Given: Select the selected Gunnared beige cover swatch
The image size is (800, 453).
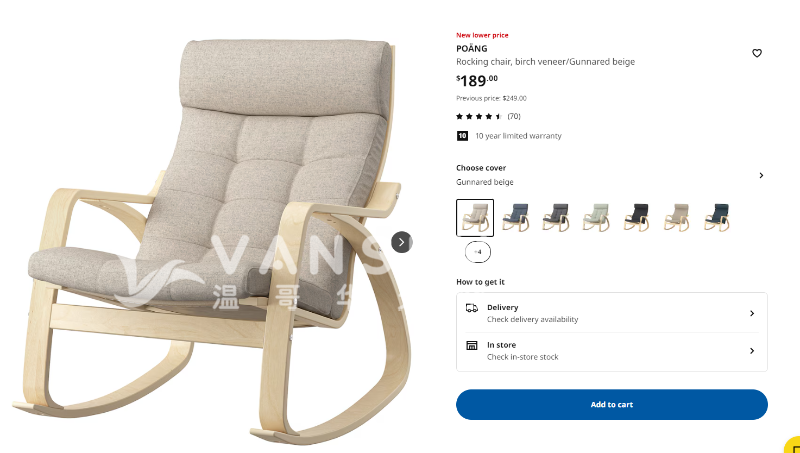Looking at the screenshot, I should tap(475, 218).
